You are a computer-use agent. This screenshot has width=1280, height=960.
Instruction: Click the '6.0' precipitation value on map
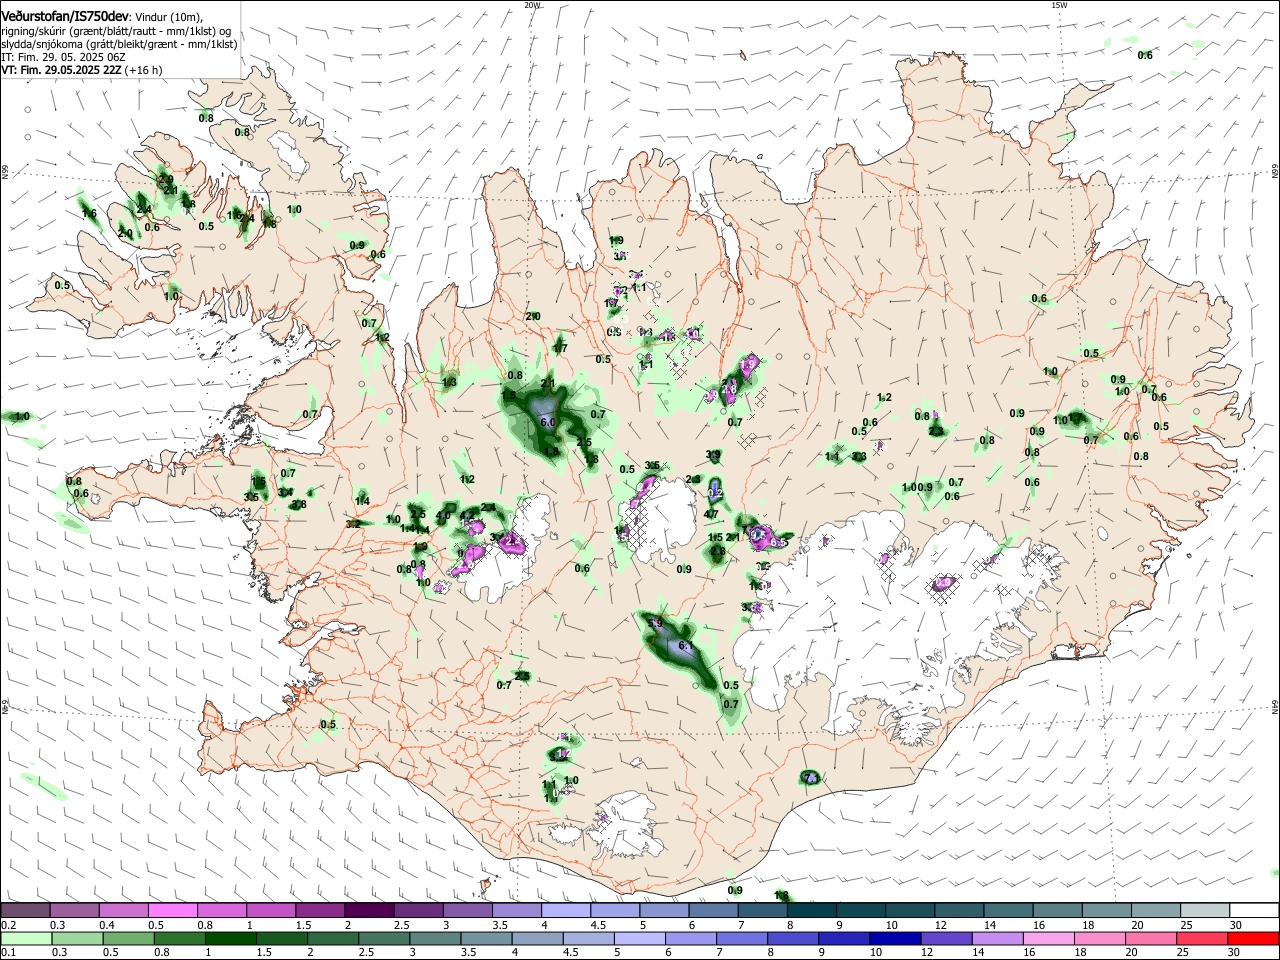(547, 423)
